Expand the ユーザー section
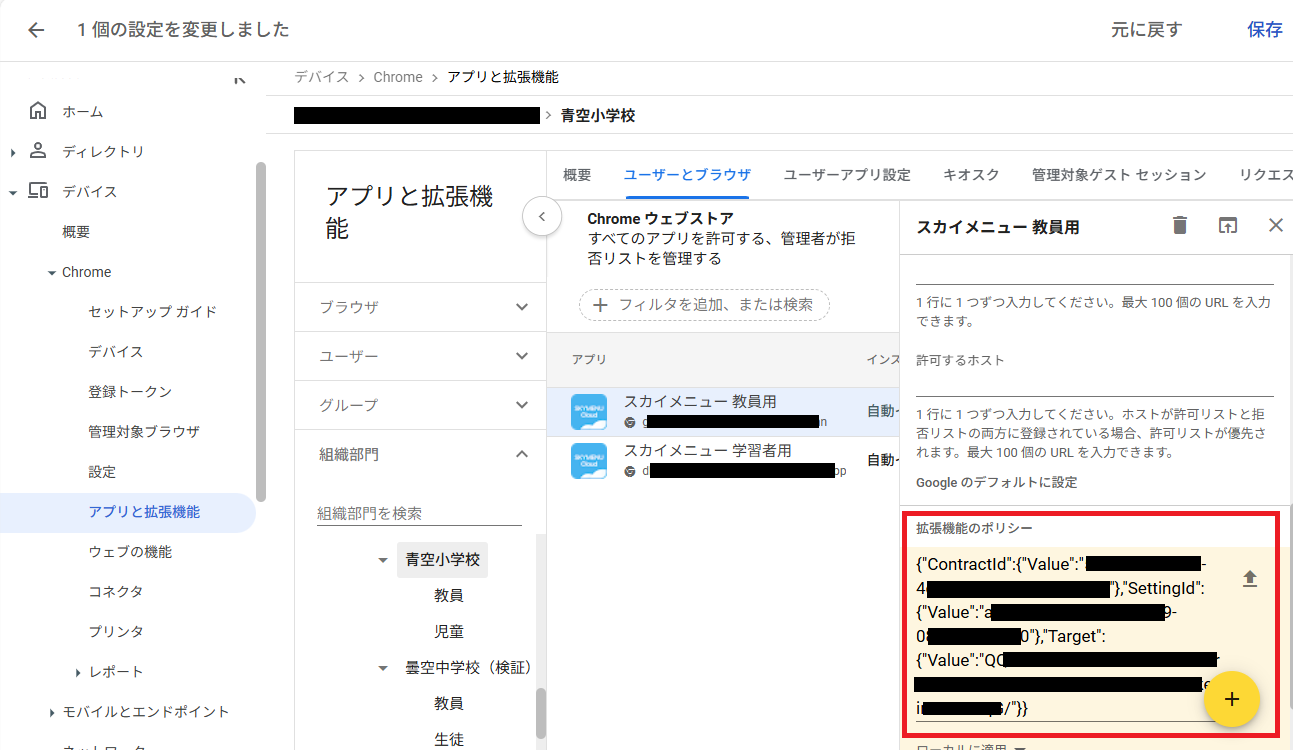This screenshot has width=1293, height=750. coord(521,356)
